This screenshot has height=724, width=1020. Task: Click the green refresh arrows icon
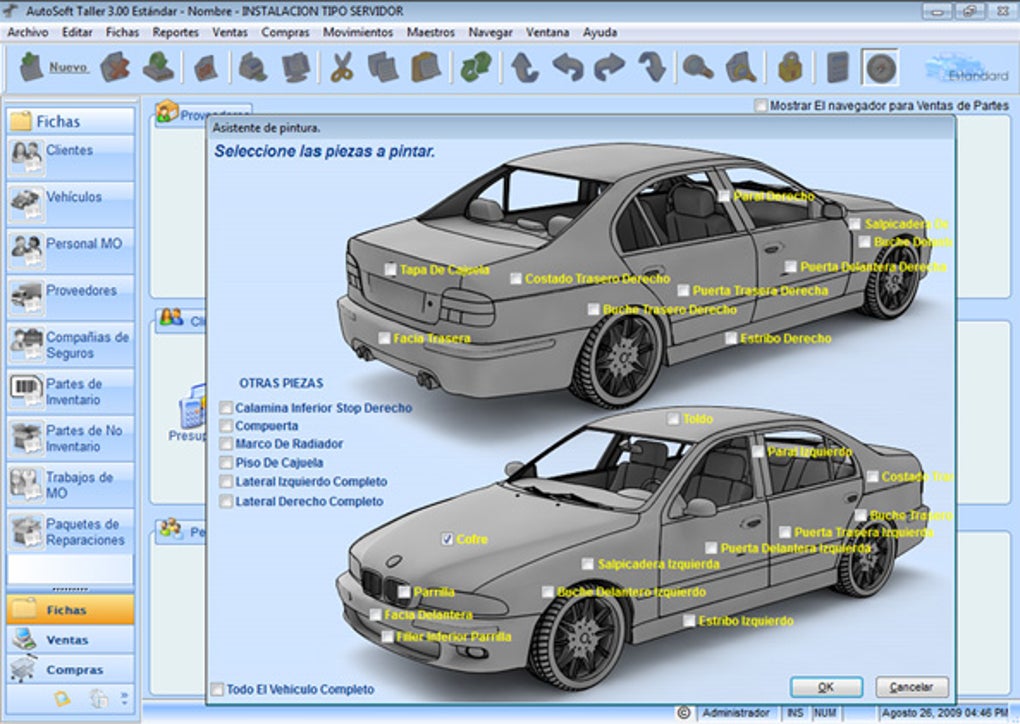(x=476, y=67)
